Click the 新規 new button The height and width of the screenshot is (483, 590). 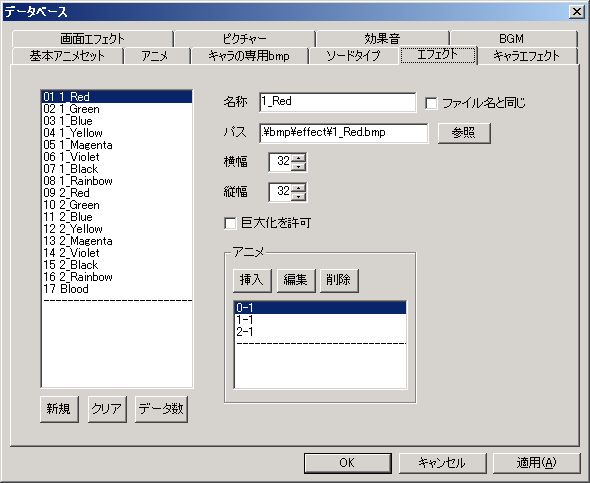59,409
